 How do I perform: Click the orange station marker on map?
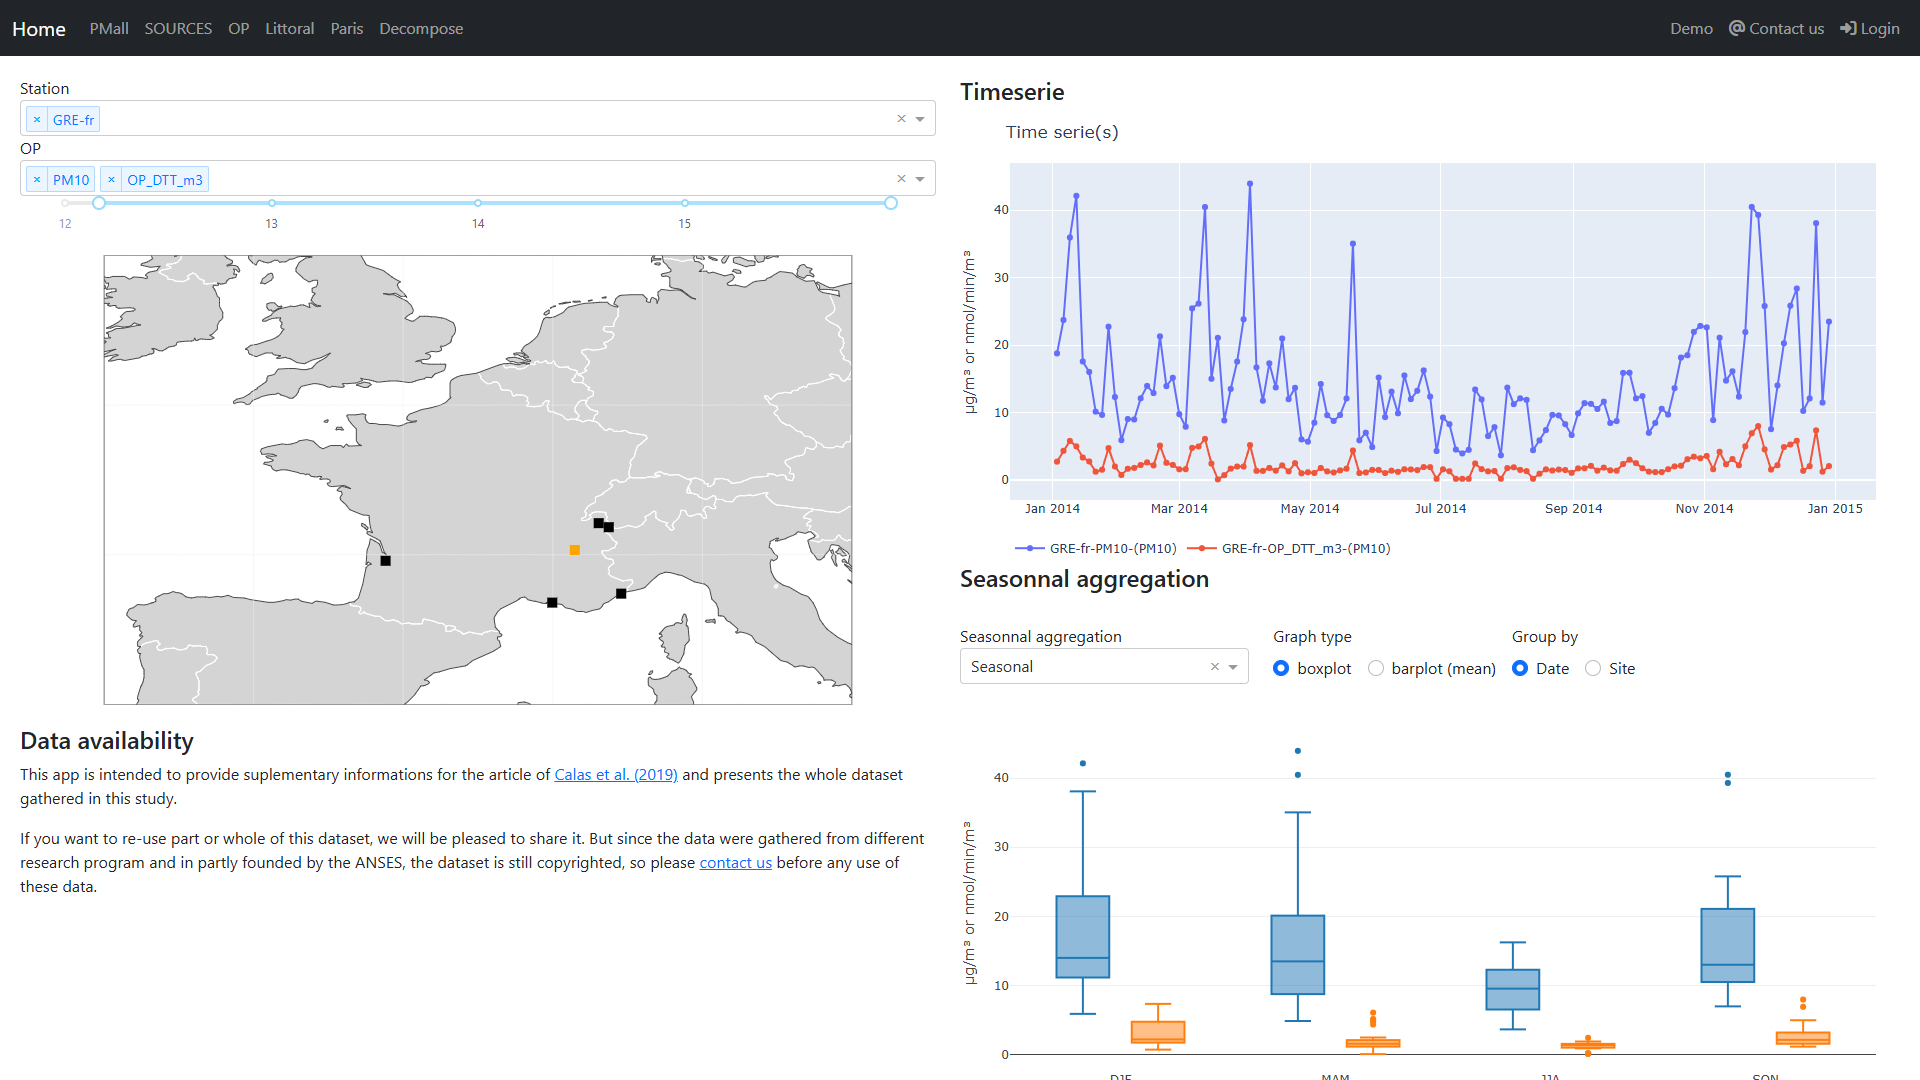point(575,550)
